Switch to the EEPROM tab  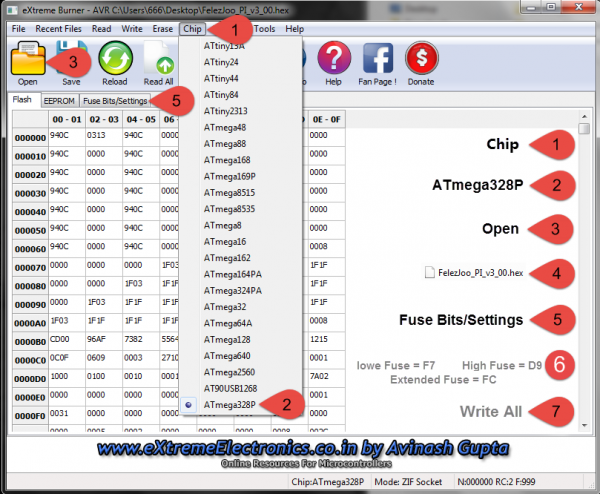(x=59, y=101)
